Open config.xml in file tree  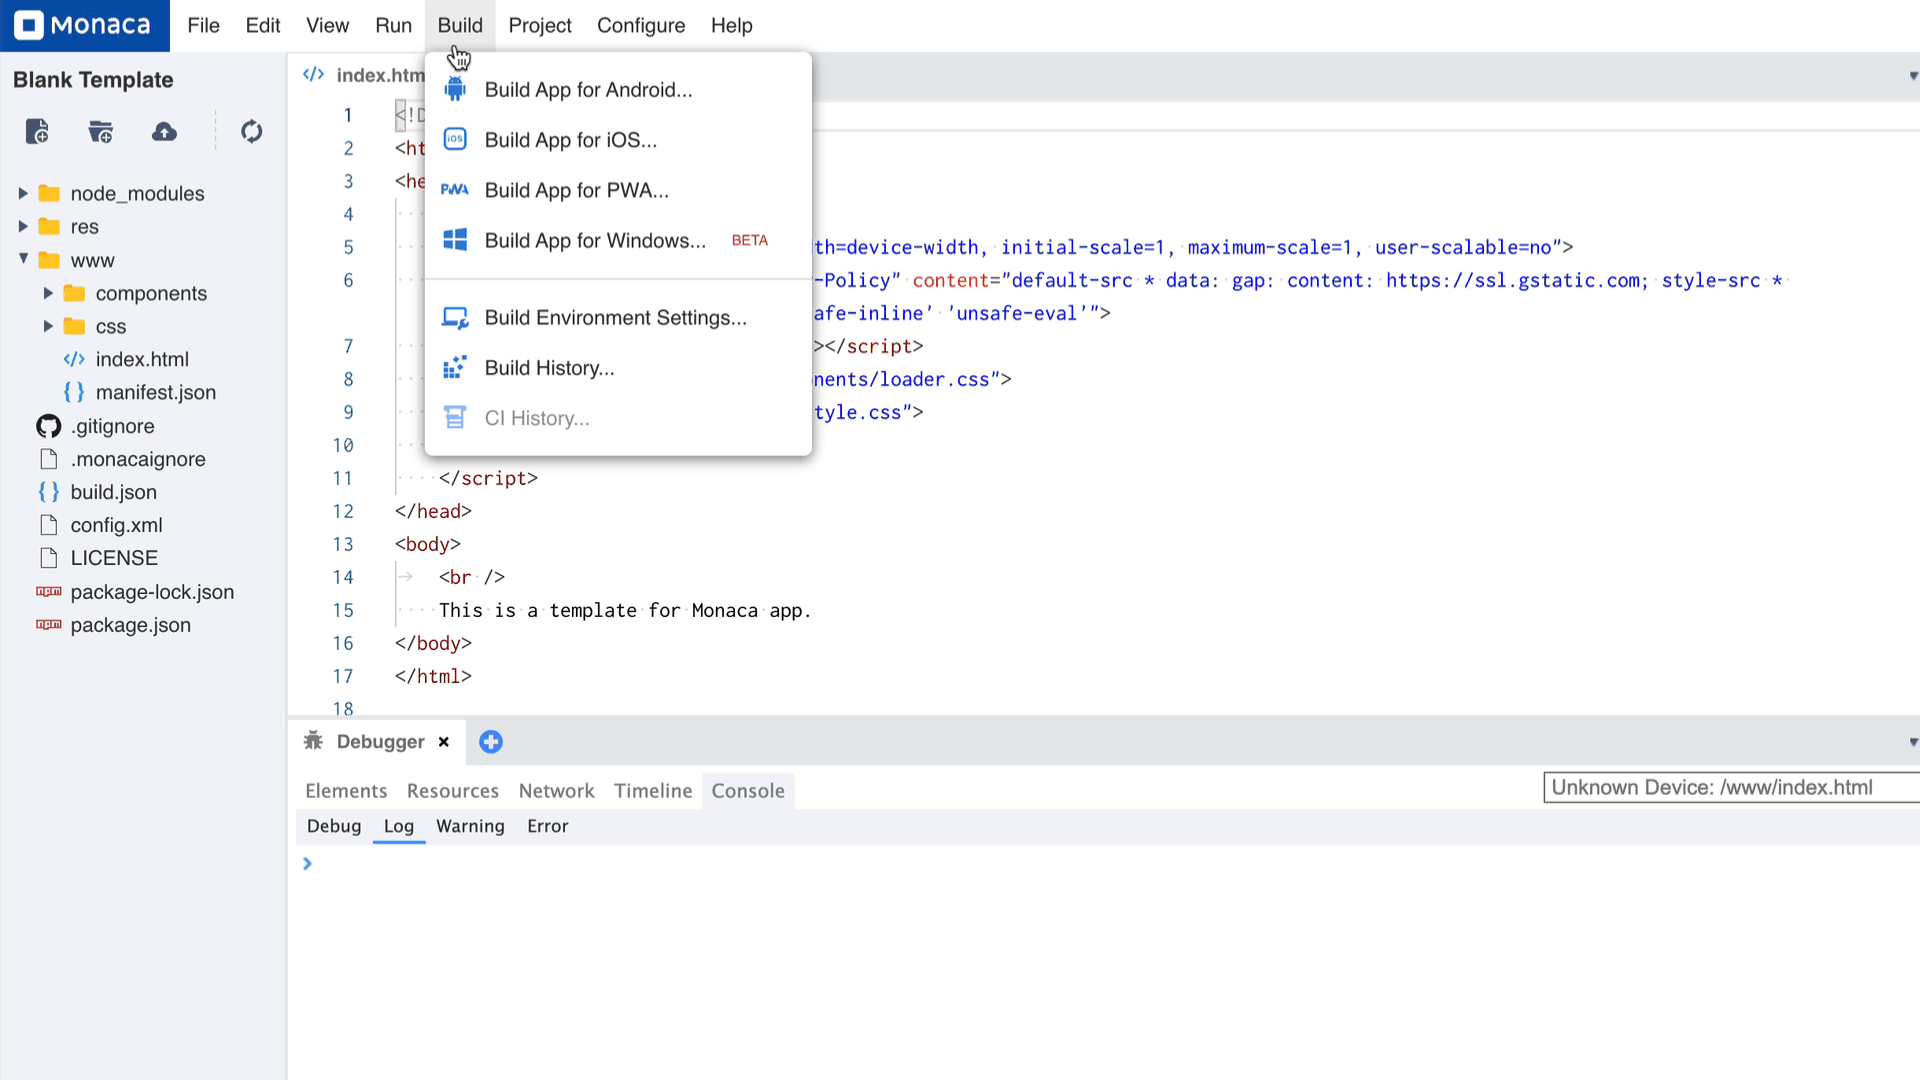coord(116,525)
